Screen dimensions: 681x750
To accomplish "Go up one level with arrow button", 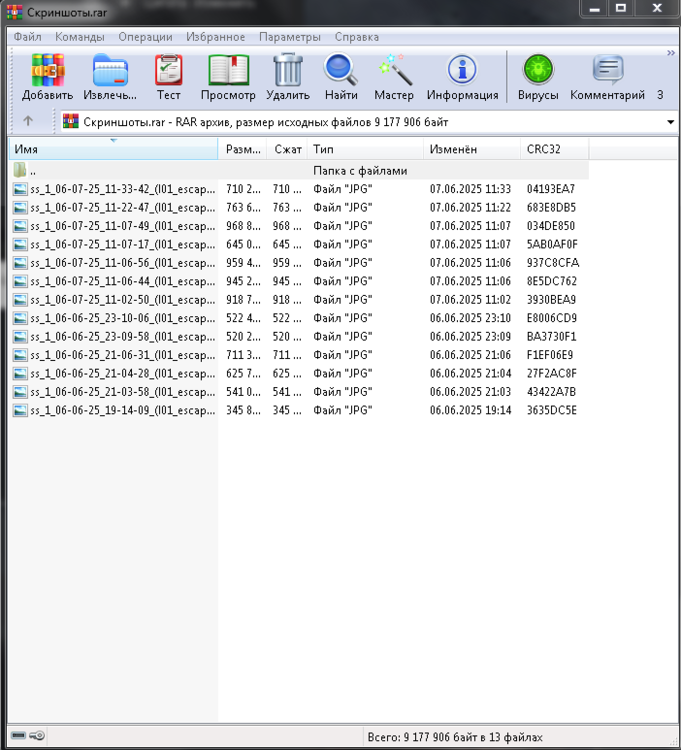I will pyautogui.click(x=28, y=121).
